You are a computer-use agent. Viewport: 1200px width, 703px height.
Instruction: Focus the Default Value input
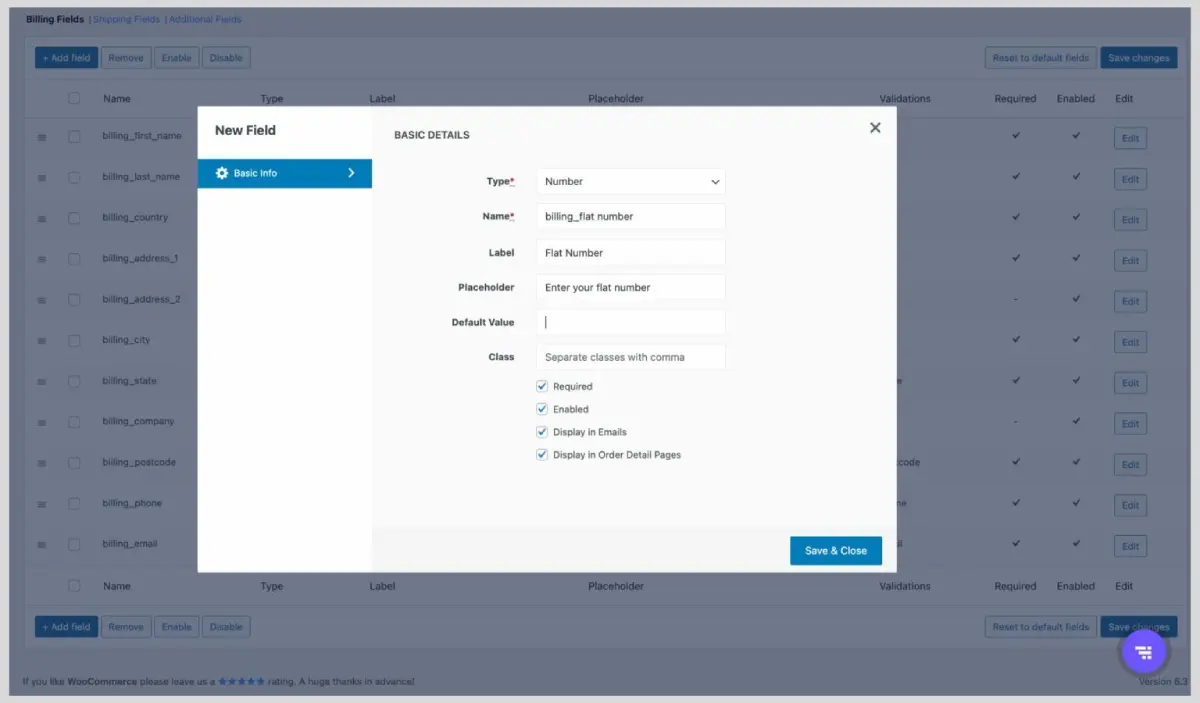[x=631, y=322]
